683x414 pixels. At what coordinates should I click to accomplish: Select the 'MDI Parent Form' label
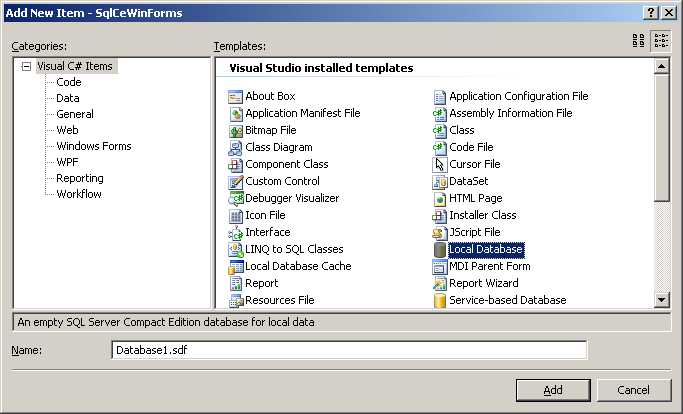(490, 266)
